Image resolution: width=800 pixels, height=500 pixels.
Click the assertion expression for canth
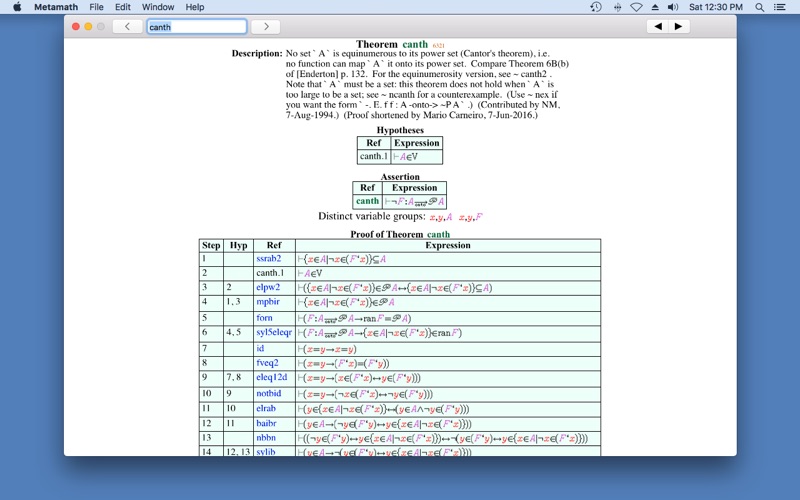click(414, 202)
